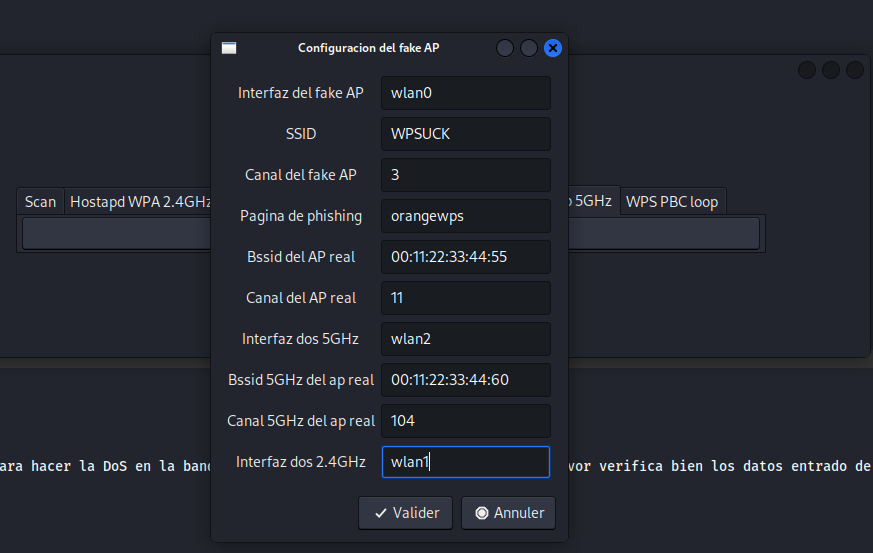Focus the Canal del fake AP field
The width and height of the screenshot is (873, 553).
(x=466, y=175)
